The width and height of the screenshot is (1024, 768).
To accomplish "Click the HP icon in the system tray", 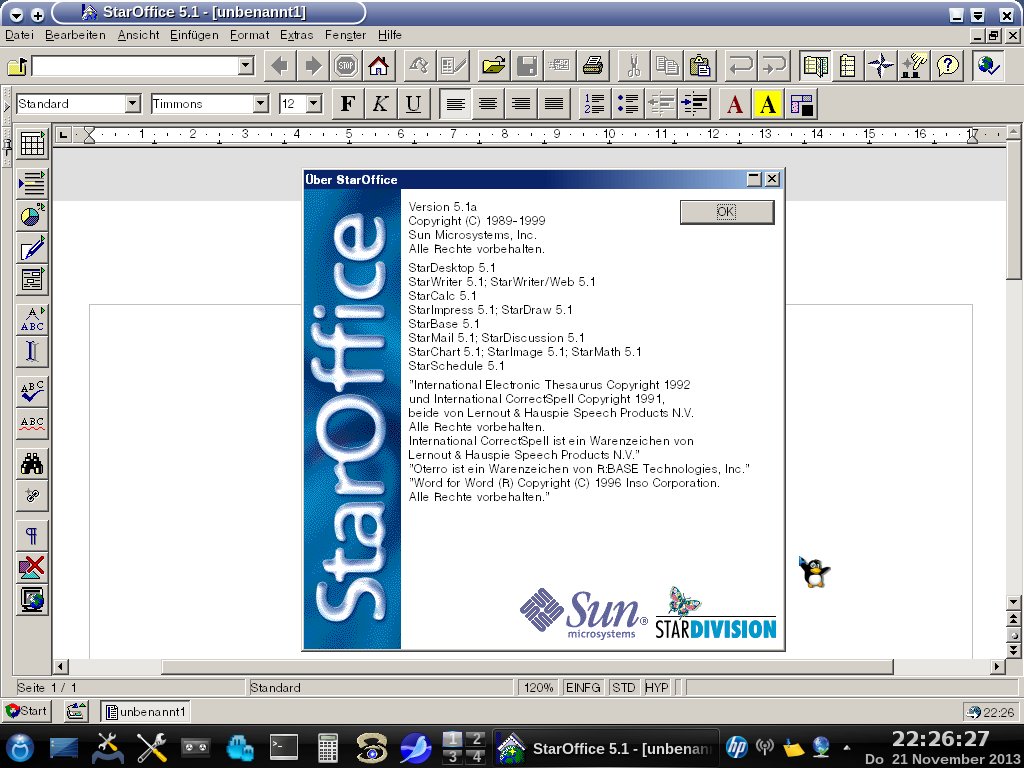I will [x=737, y=746].
